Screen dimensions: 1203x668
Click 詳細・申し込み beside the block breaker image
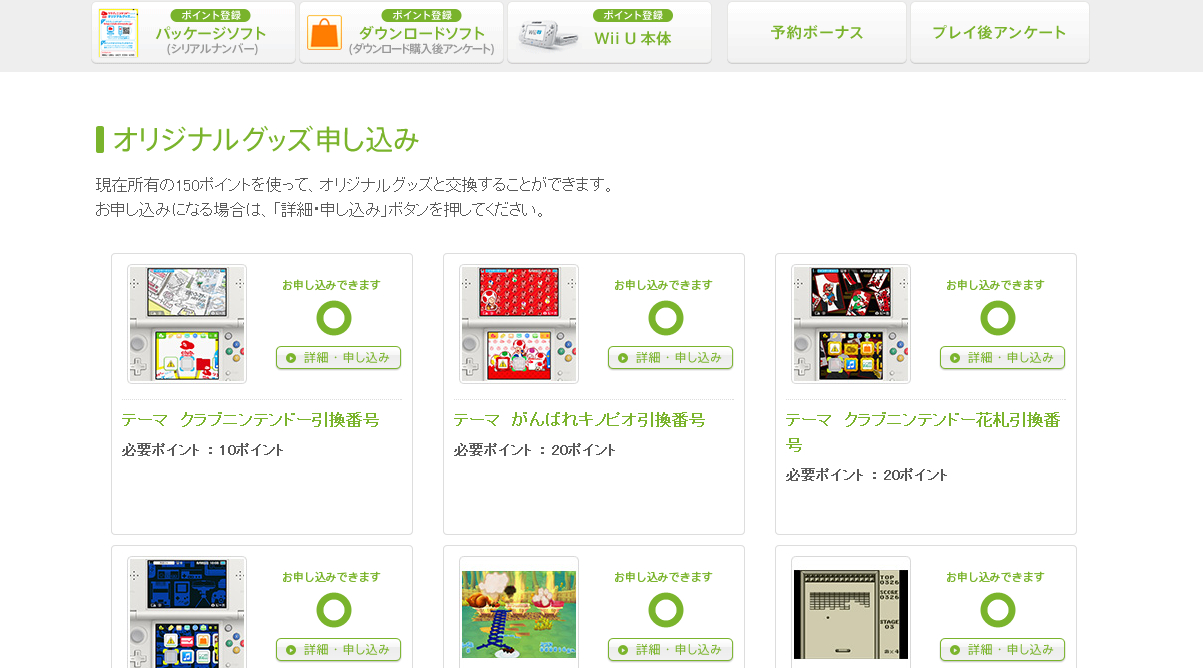click(1003, 650)
